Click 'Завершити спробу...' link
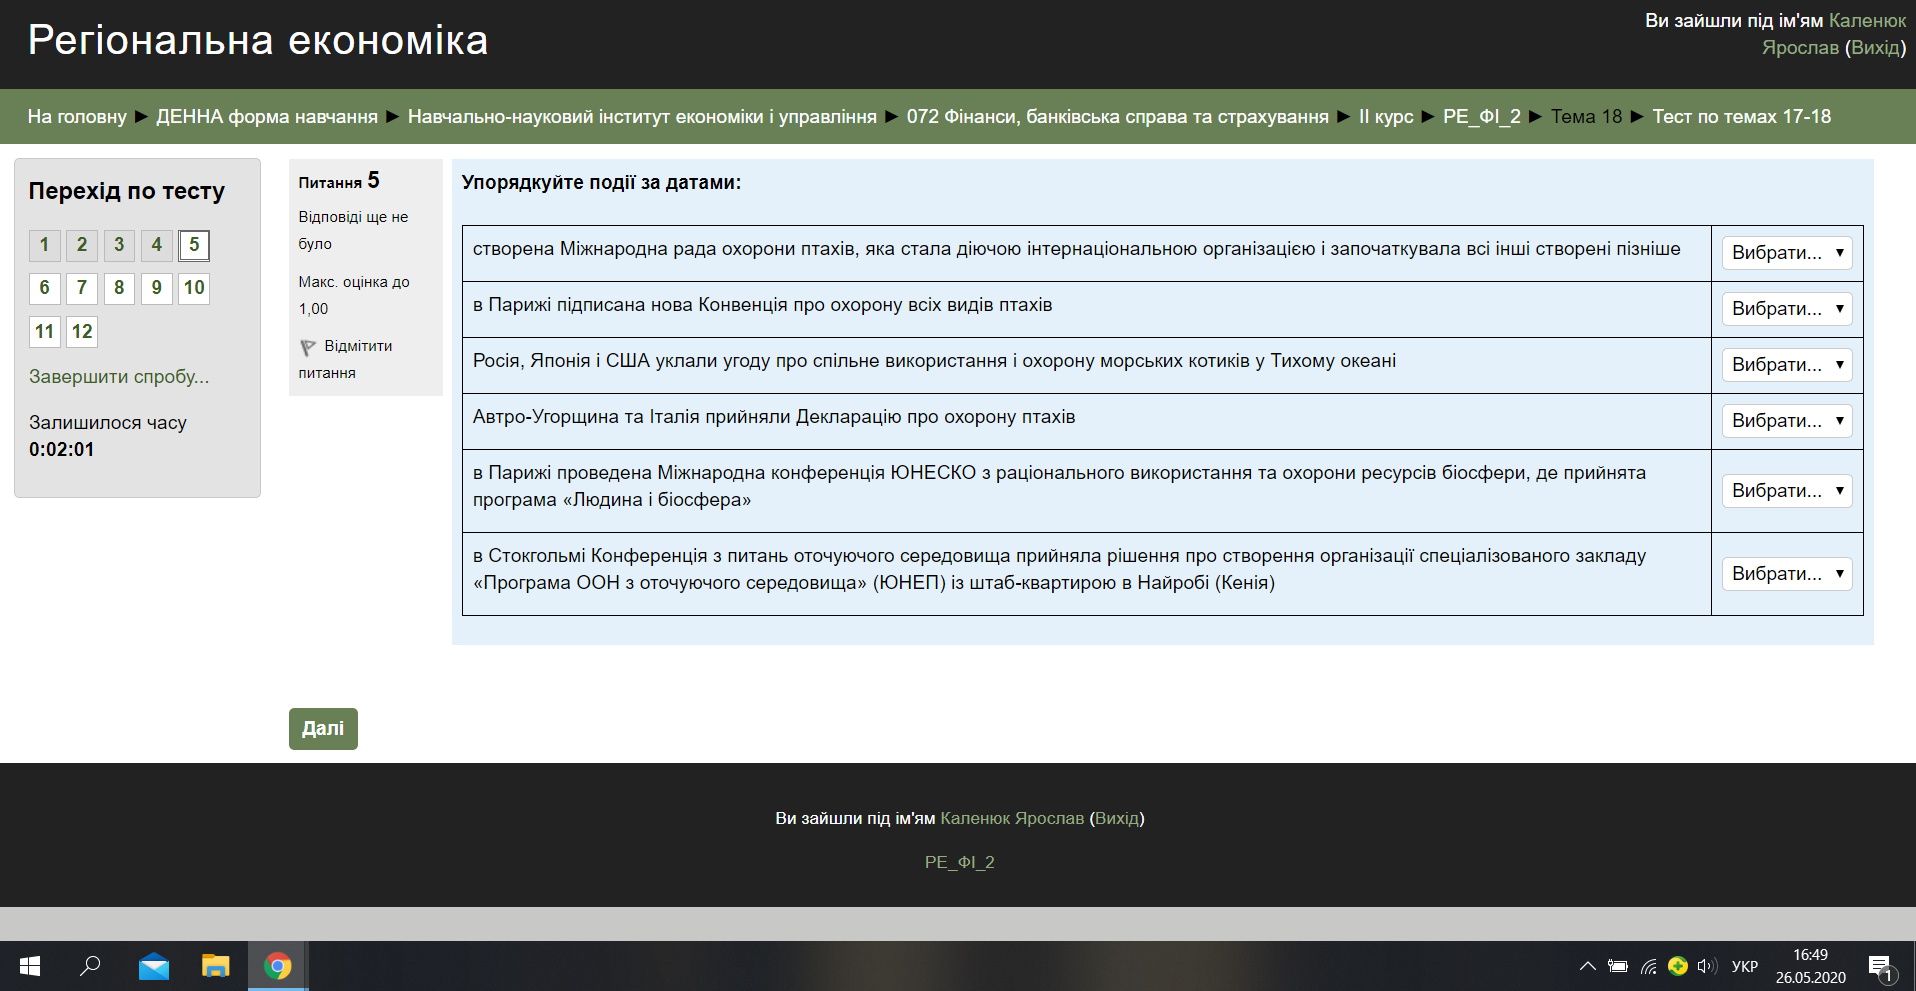Screen dimensions: 1916x991 pyautogui.click(x=118, y=377)
